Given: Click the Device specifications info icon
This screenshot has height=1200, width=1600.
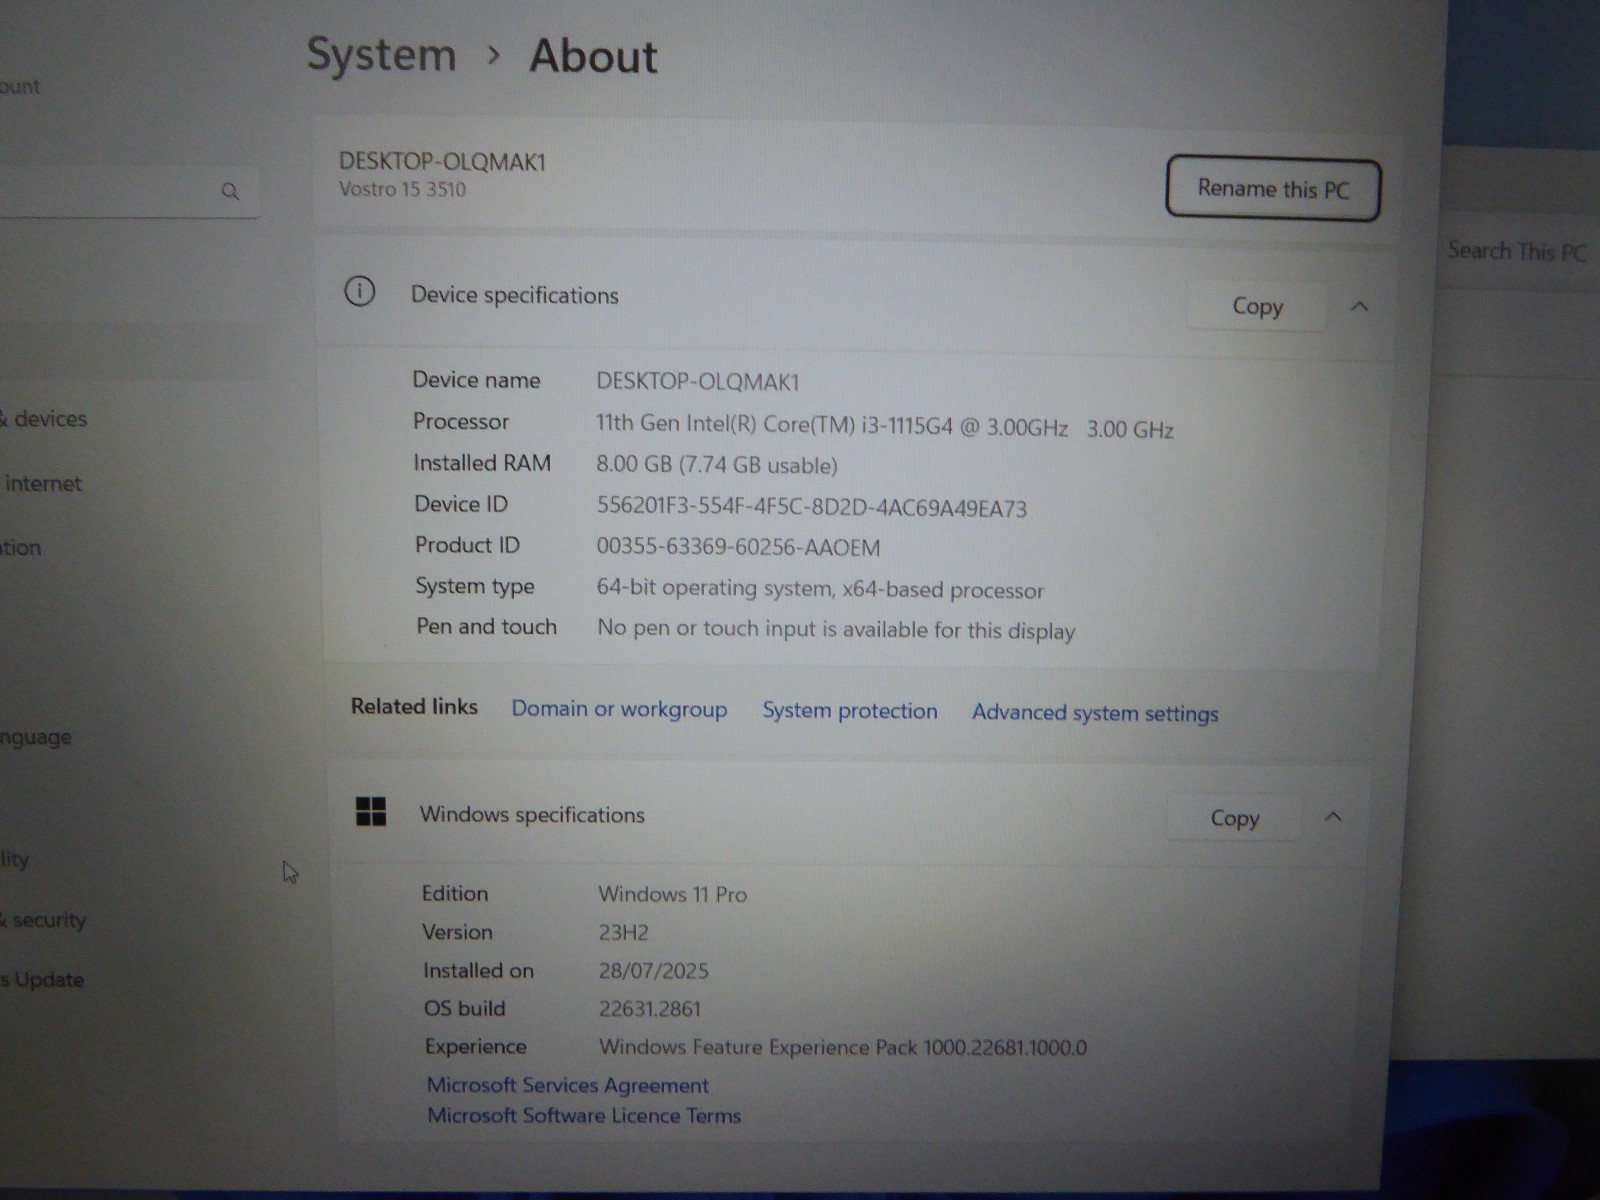Looking at the screenshot, I should [359, 292].
